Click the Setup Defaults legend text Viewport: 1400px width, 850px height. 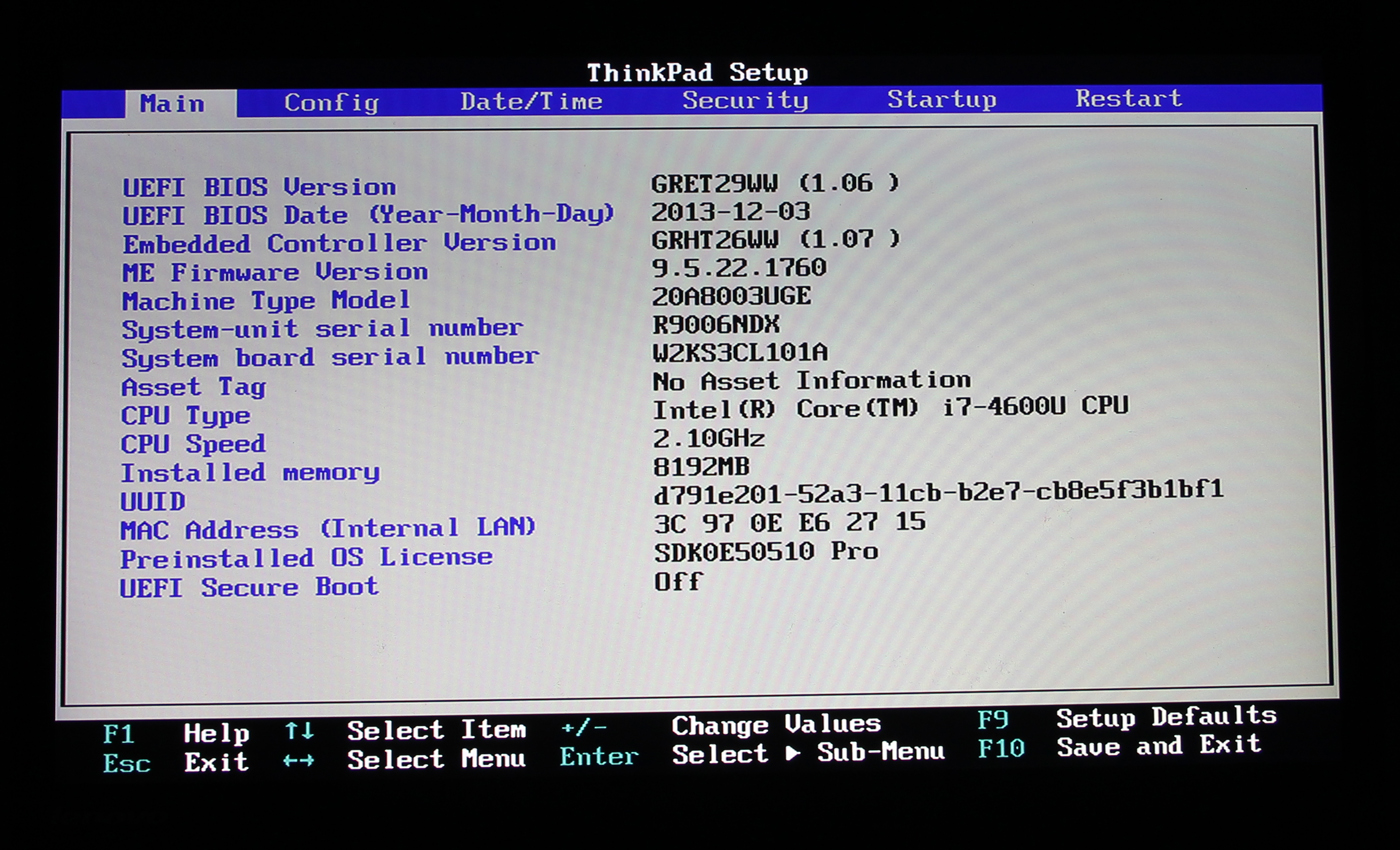click(x=1167, y=717)
